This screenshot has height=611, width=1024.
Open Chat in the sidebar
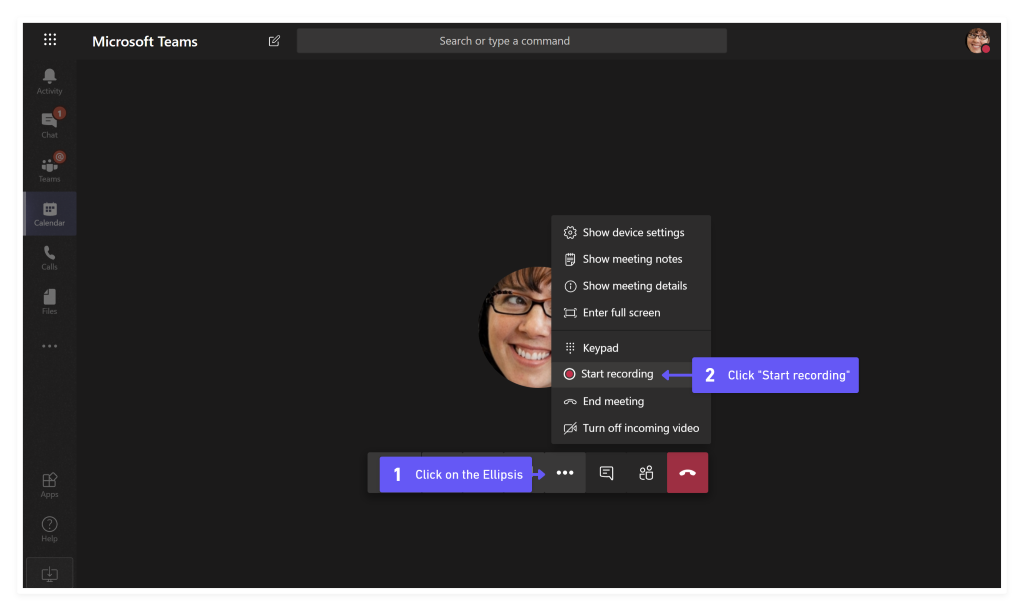(50, 125)
